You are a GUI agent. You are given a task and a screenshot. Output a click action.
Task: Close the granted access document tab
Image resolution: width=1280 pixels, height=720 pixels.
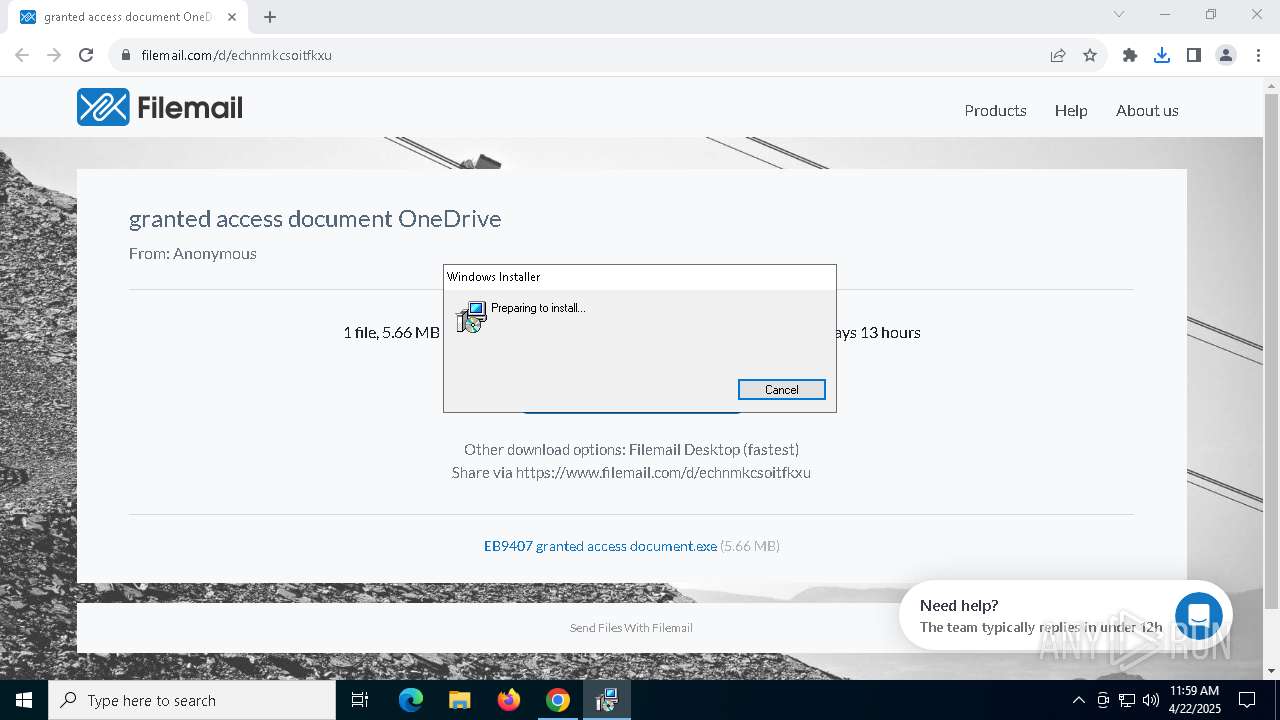pos(232,17)
